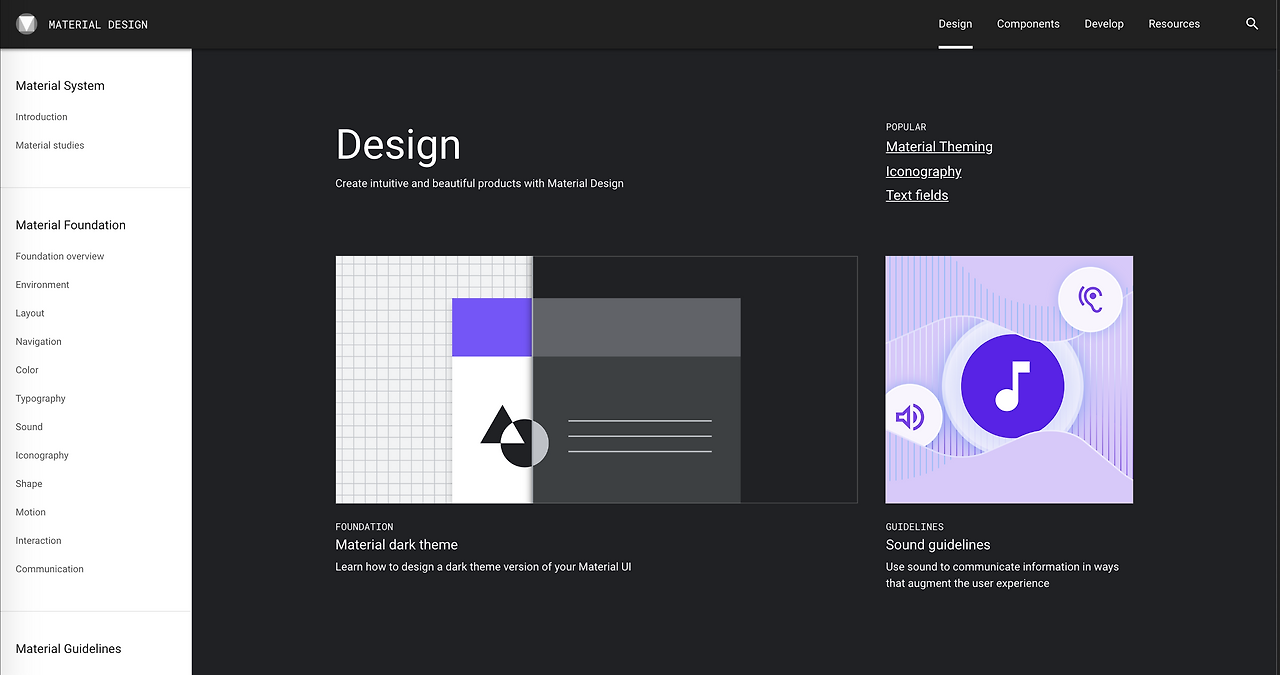Open the Sound guidelines thumbnail image
Viewport: 1280px width, 675px height.
point(1009,379)
